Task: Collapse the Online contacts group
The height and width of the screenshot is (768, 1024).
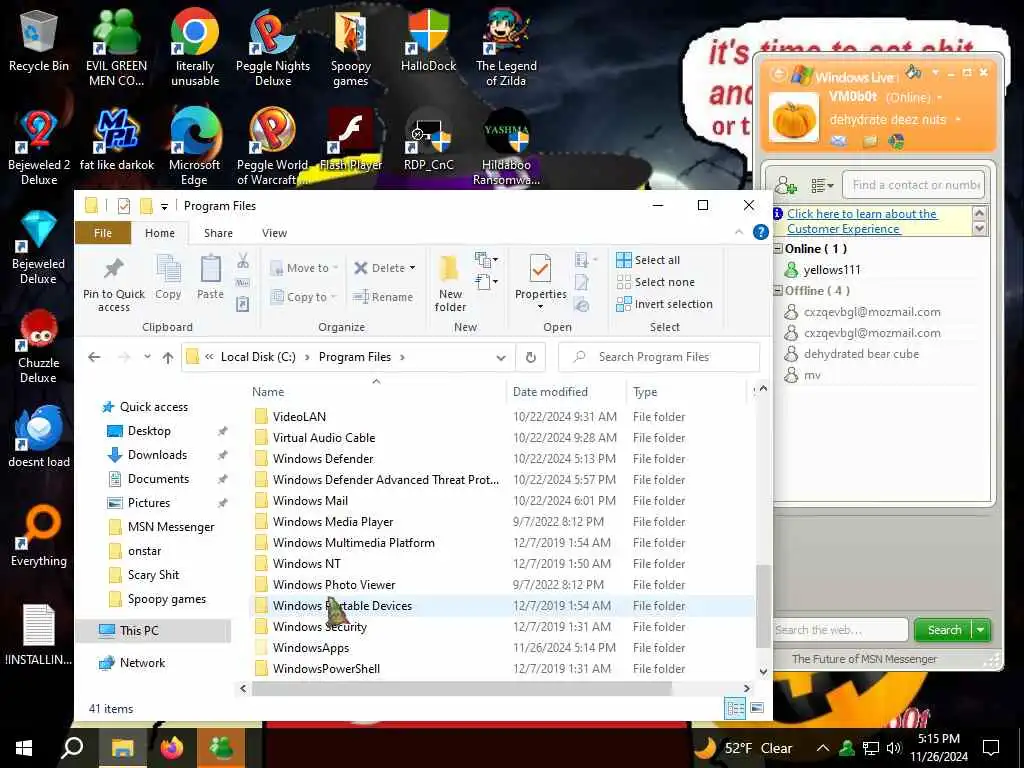Action: pyautogui.click(x=778, y=249)
